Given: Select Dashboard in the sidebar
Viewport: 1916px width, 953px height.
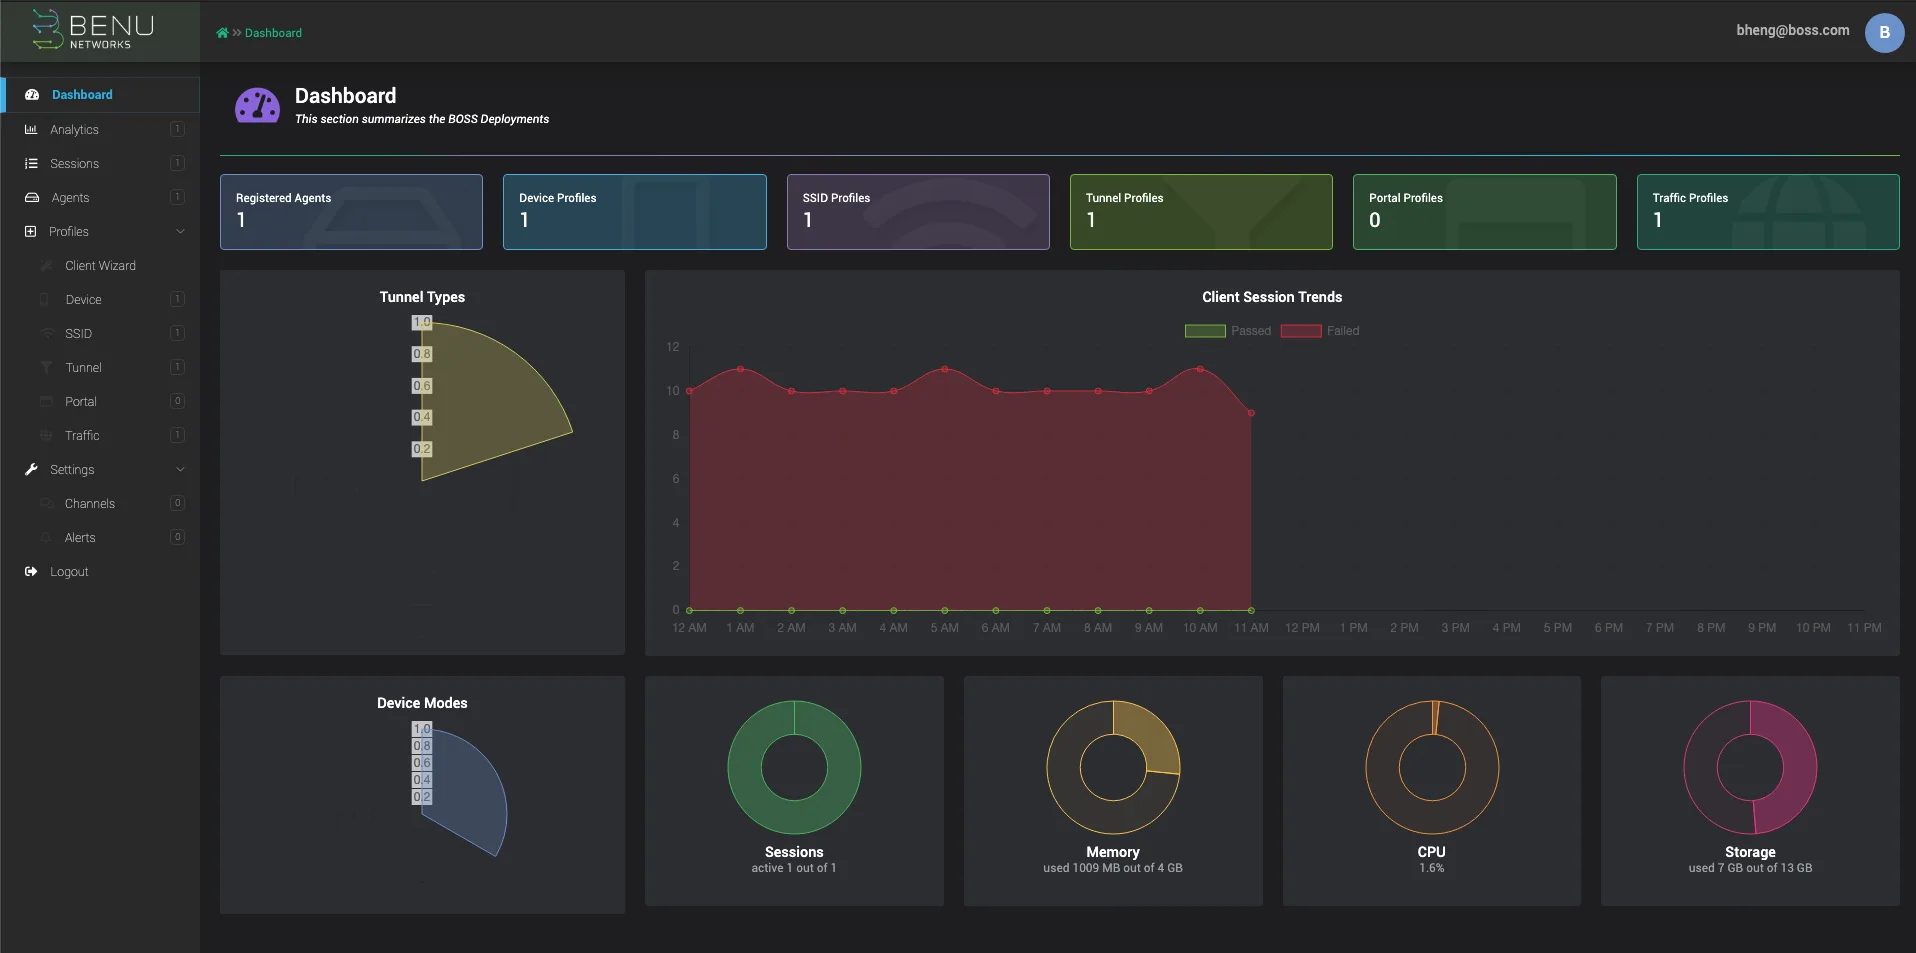Looking at the screenshot, I should point(80,94).
